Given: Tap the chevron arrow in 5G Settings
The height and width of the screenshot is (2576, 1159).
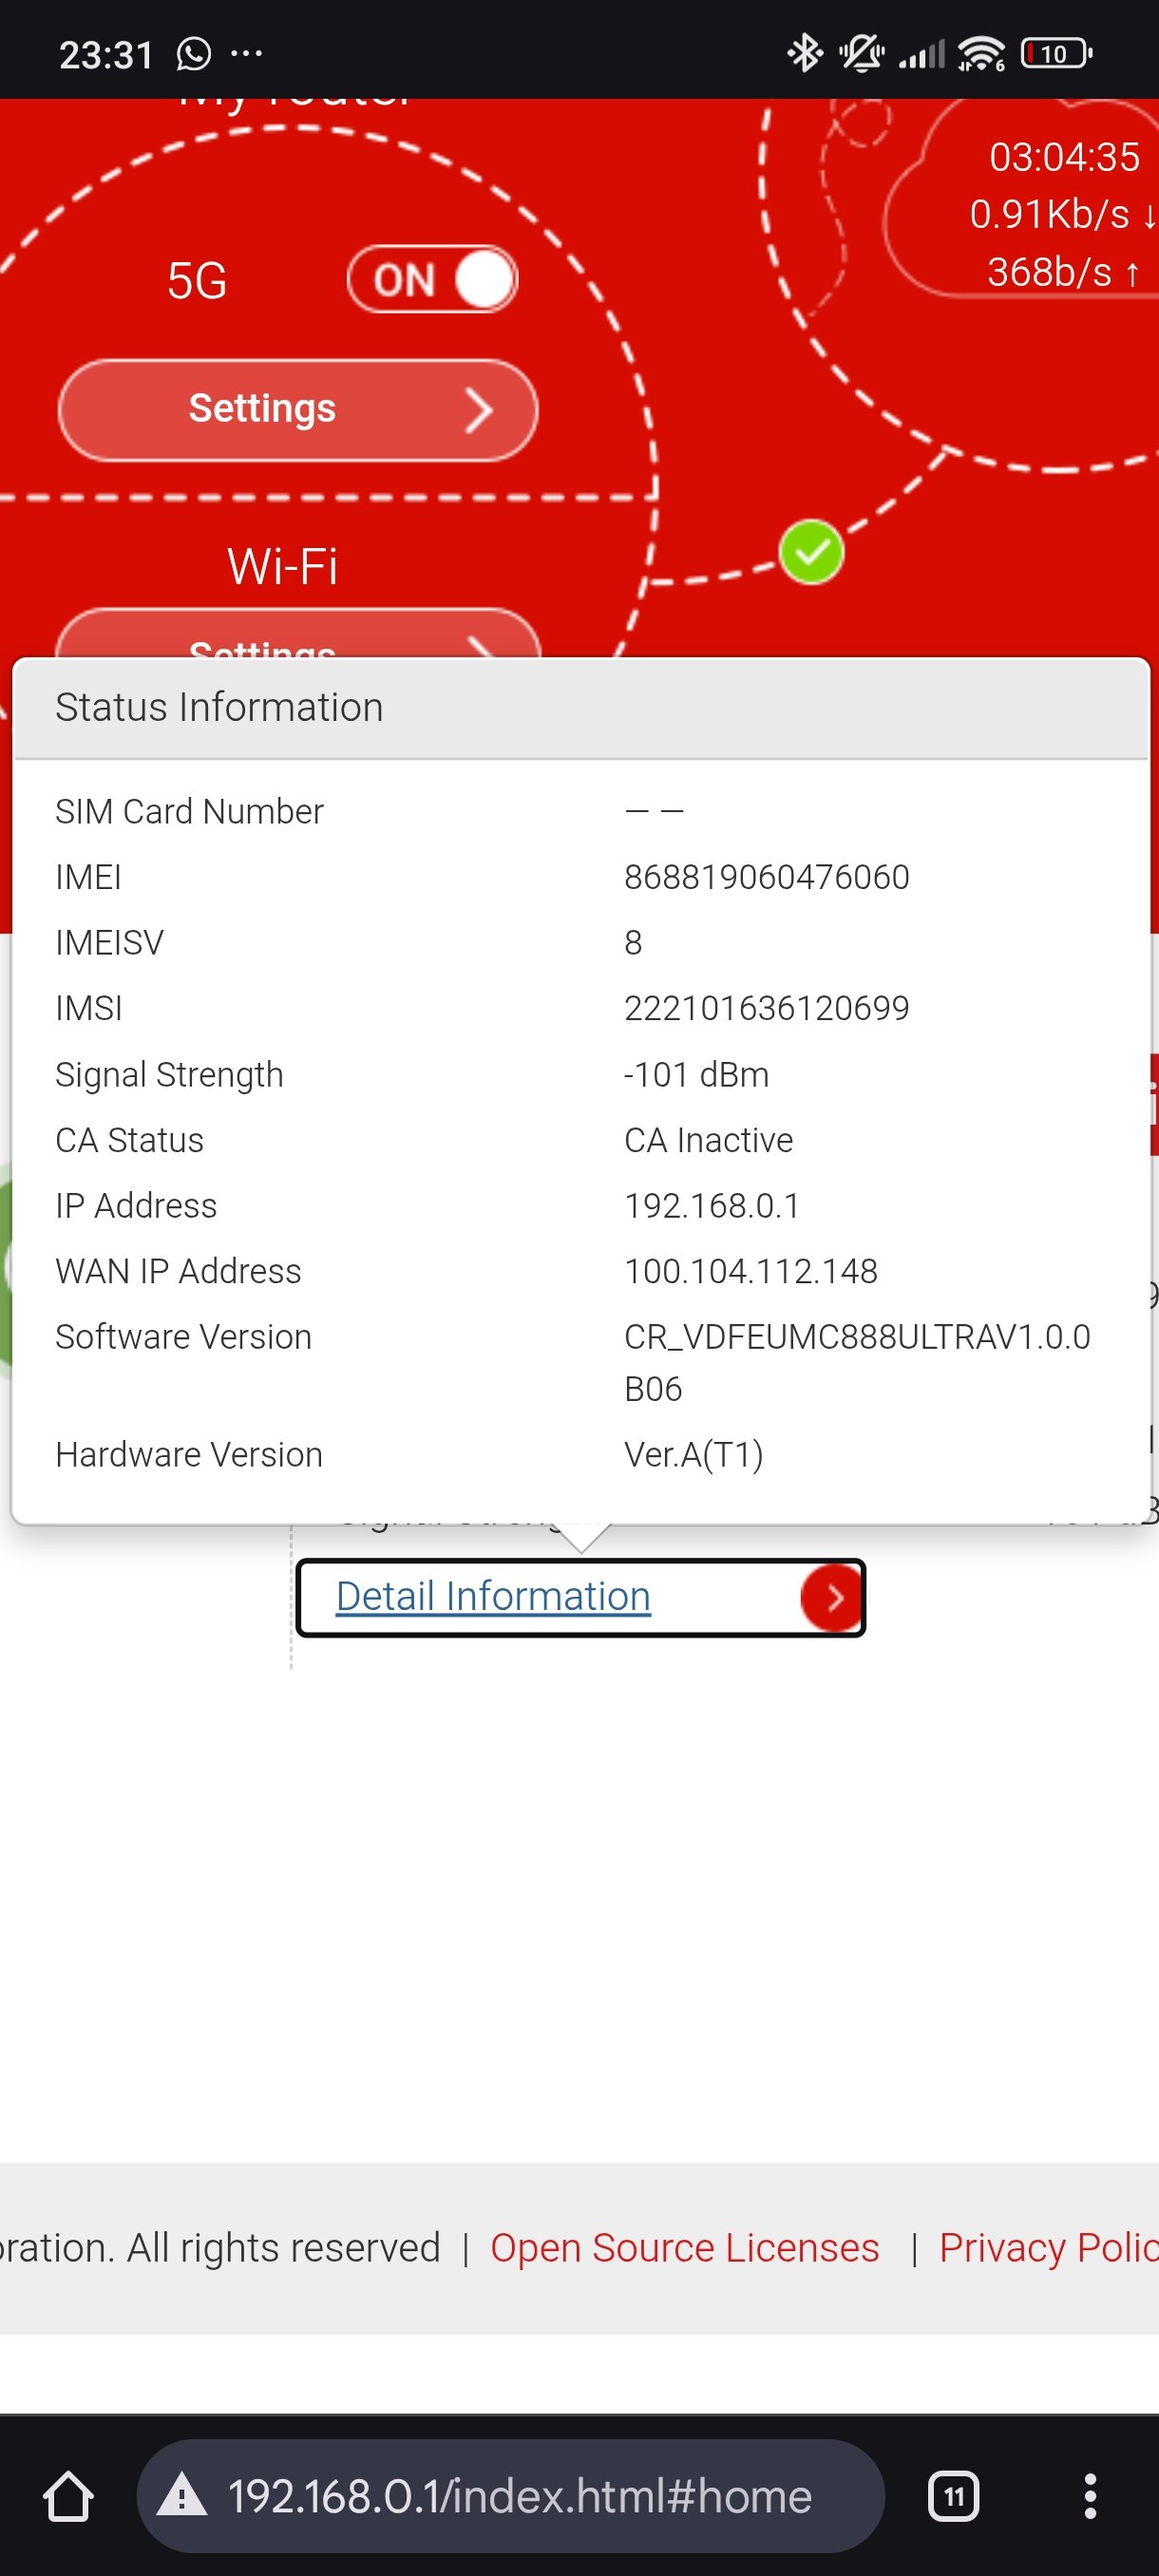Looking at the screenshot, I should 479,410.
